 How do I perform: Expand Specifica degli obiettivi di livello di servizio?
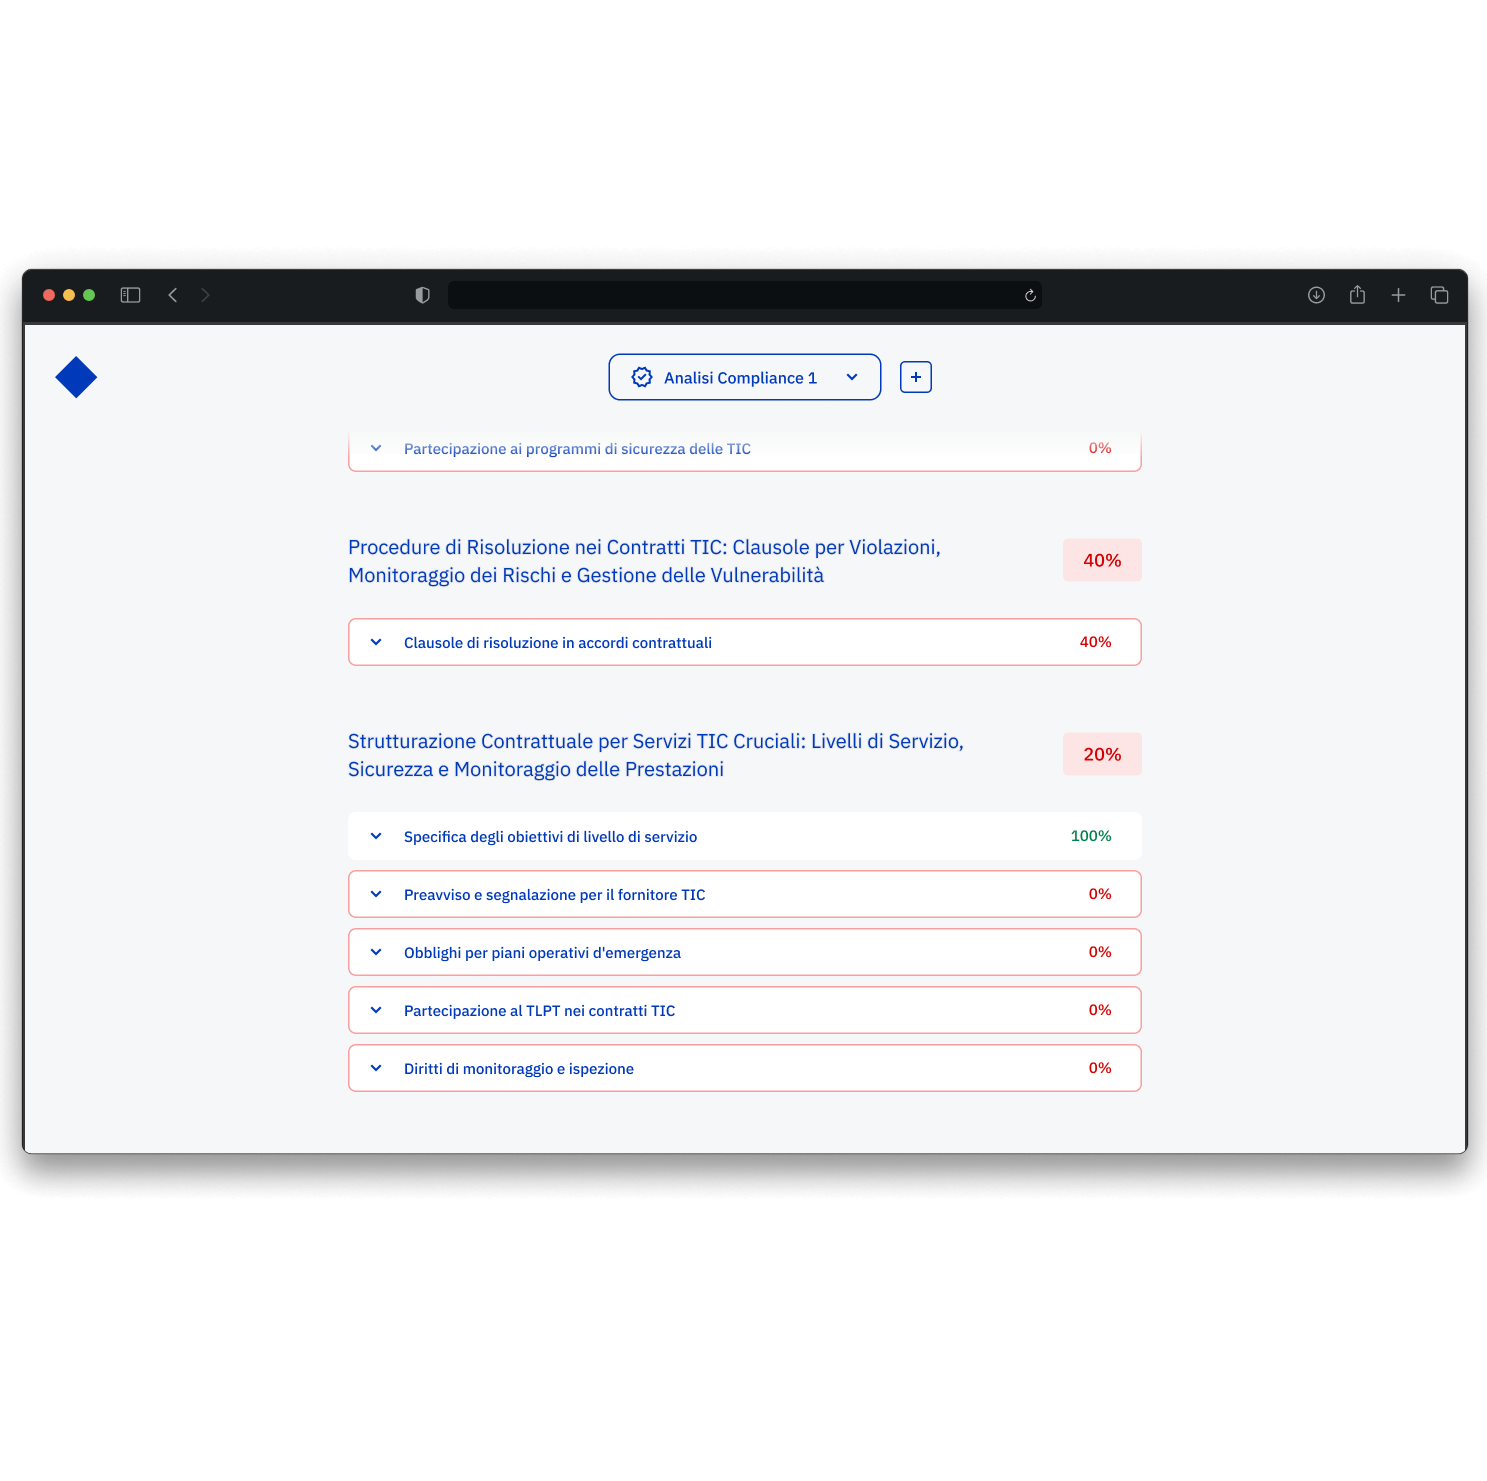tap(376, 836)
